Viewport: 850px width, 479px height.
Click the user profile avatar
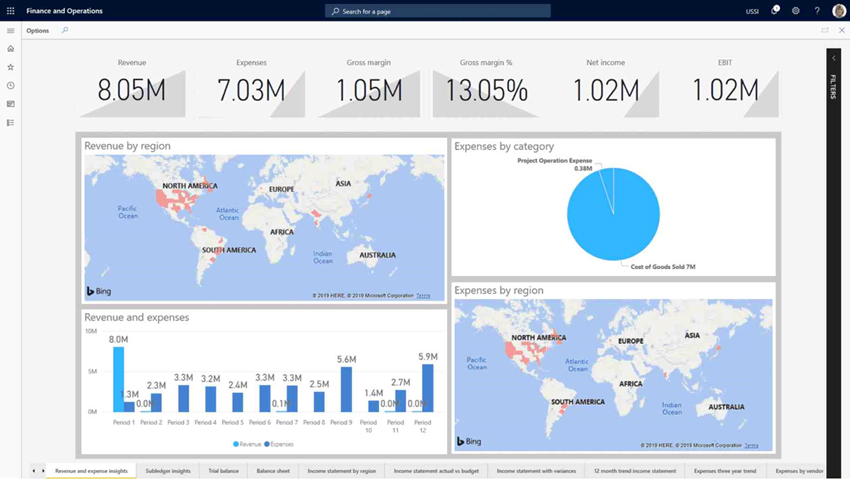click(x=838, y=11)
